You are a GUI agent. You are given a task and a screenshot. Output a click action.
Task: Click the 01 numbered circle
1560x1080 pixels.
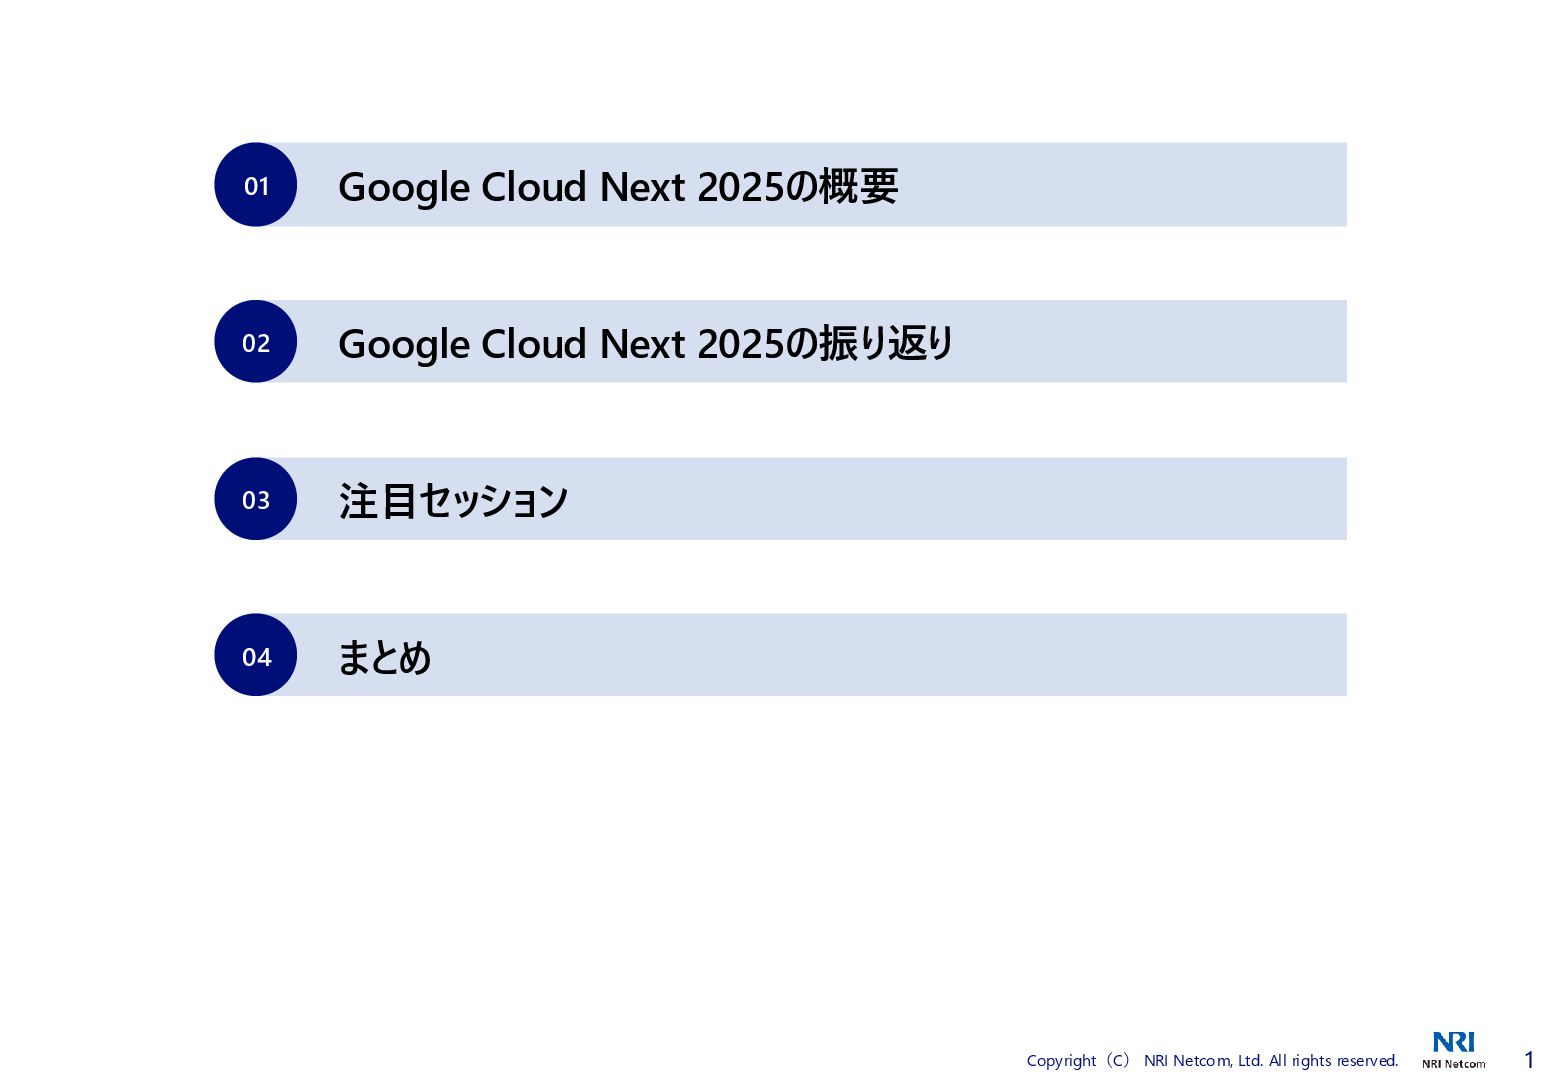point(256,185)
